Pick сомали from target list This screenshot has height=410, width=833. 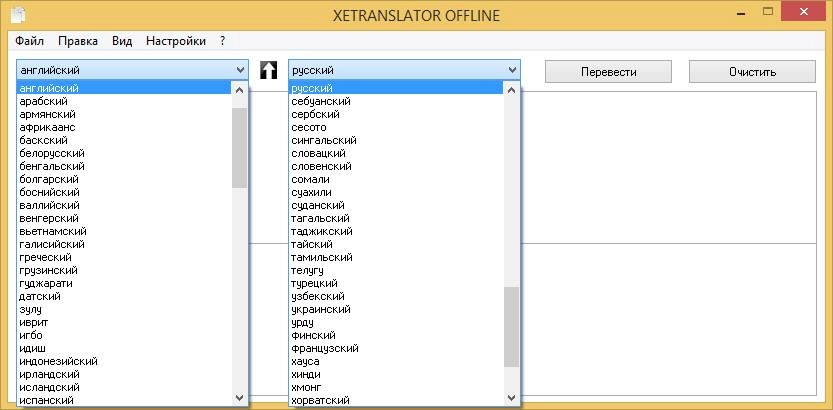(396, 180)
